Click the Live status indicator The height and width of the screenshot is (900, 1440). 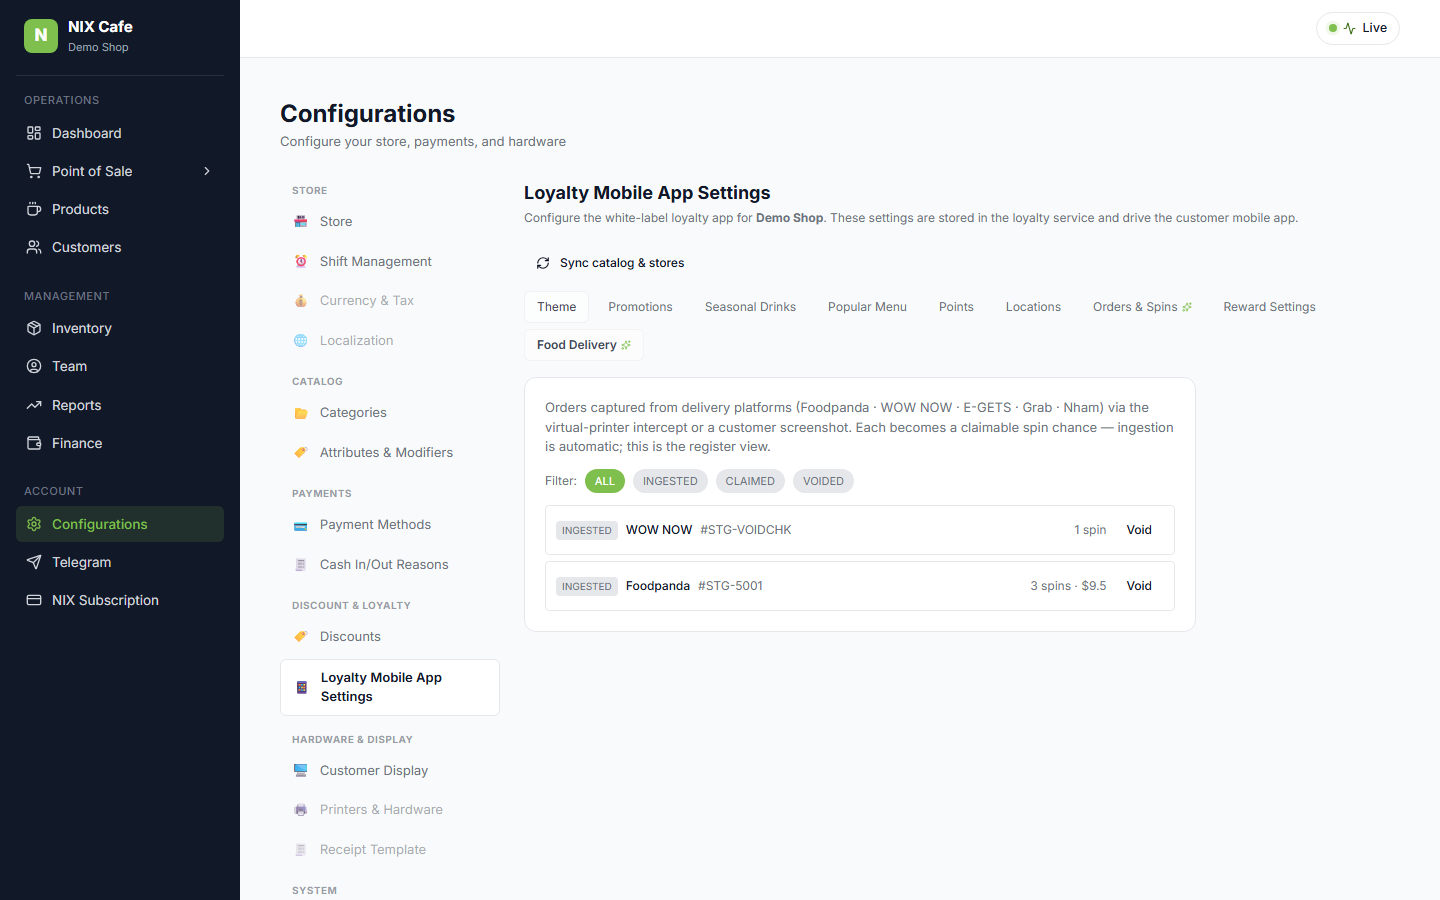(1358, 28)
